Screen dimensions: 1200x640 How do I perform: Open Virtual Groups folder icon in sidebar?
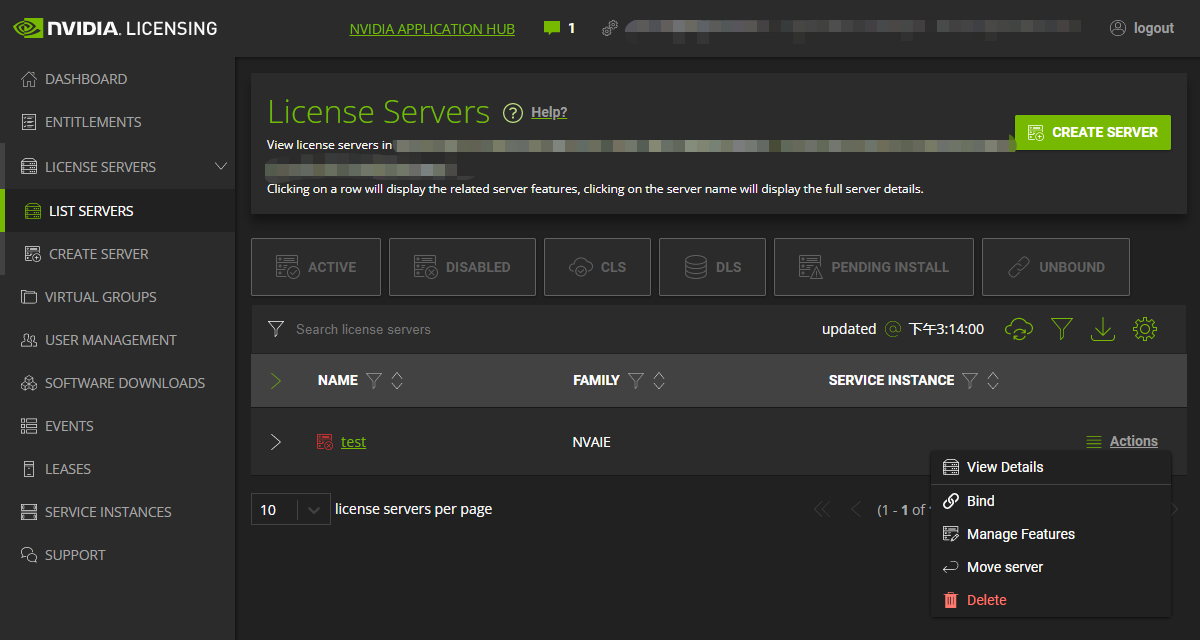coord(28,297)
